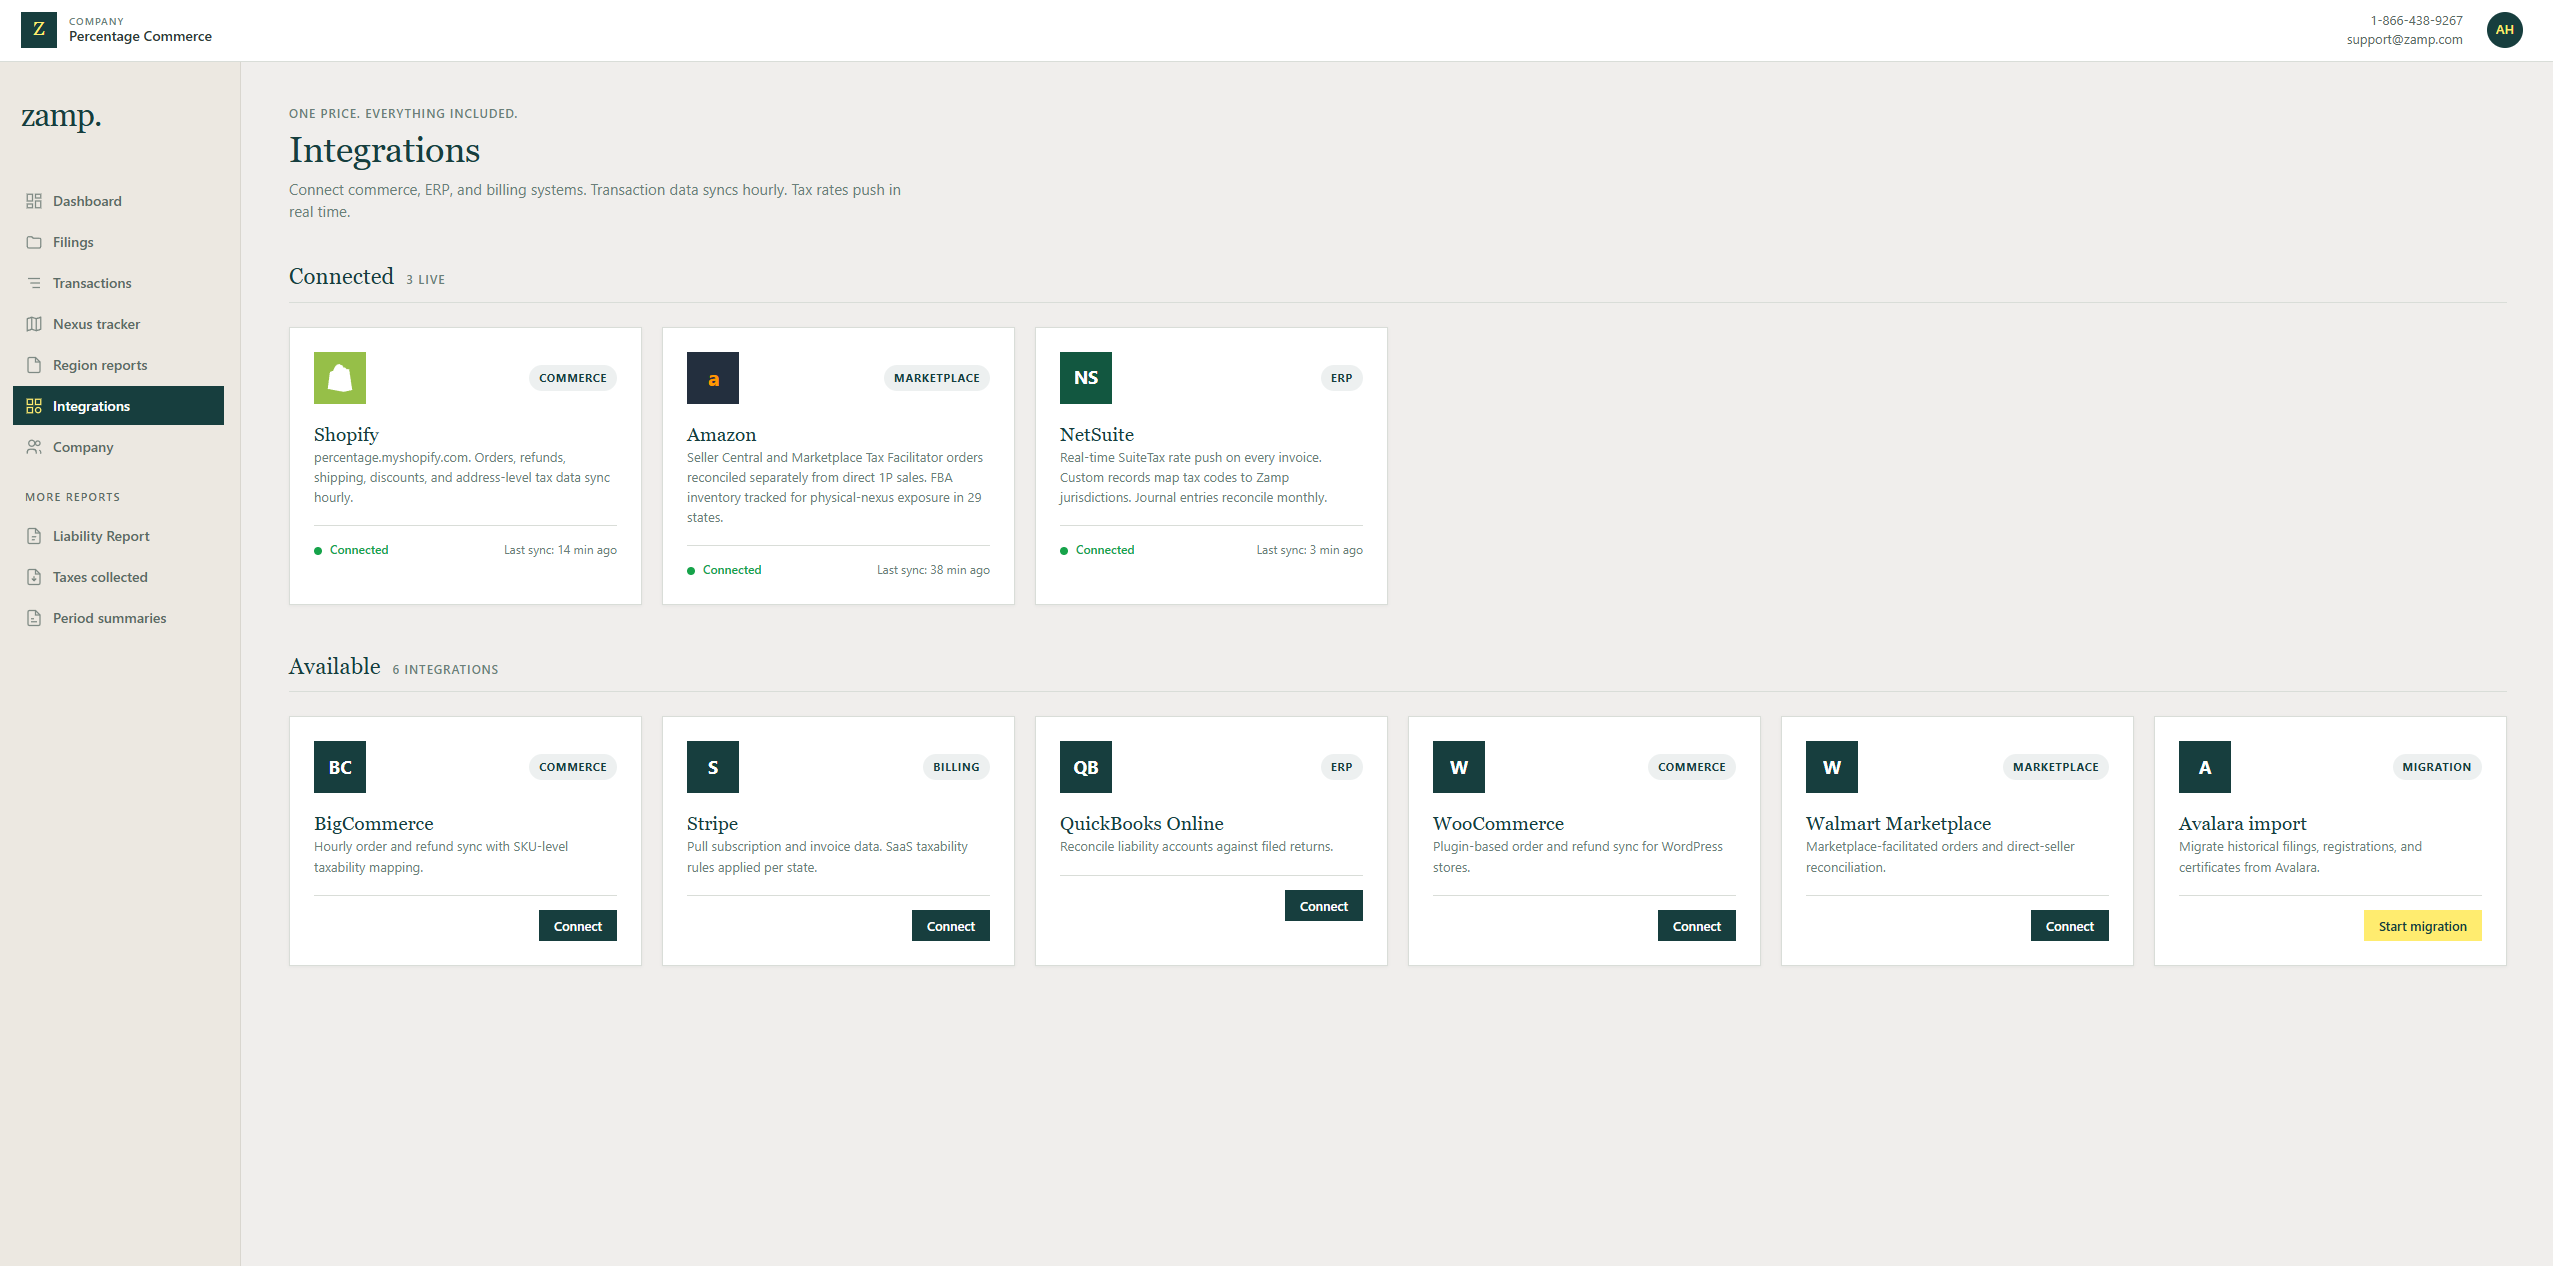Screen dimensions: 2553x1266
Task: Select Period summaries in More Reports
Action: tap(109, 618)
